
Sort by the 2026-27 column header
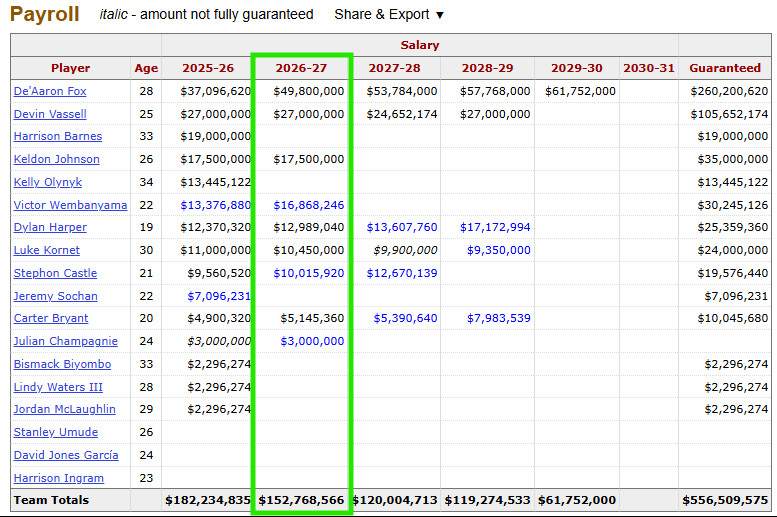(301, 68)
